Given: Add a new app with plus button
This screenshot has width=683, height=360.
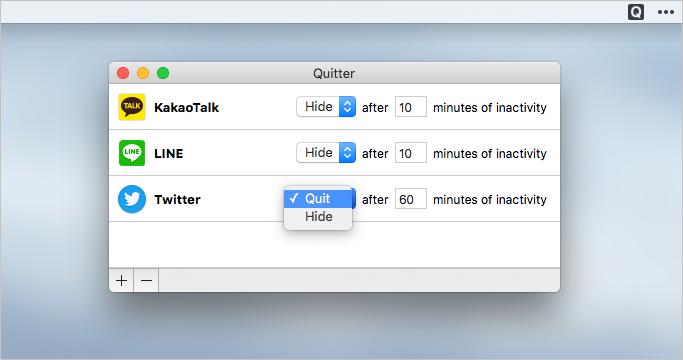Looking at the screenshot, I should tap(122, 280).
